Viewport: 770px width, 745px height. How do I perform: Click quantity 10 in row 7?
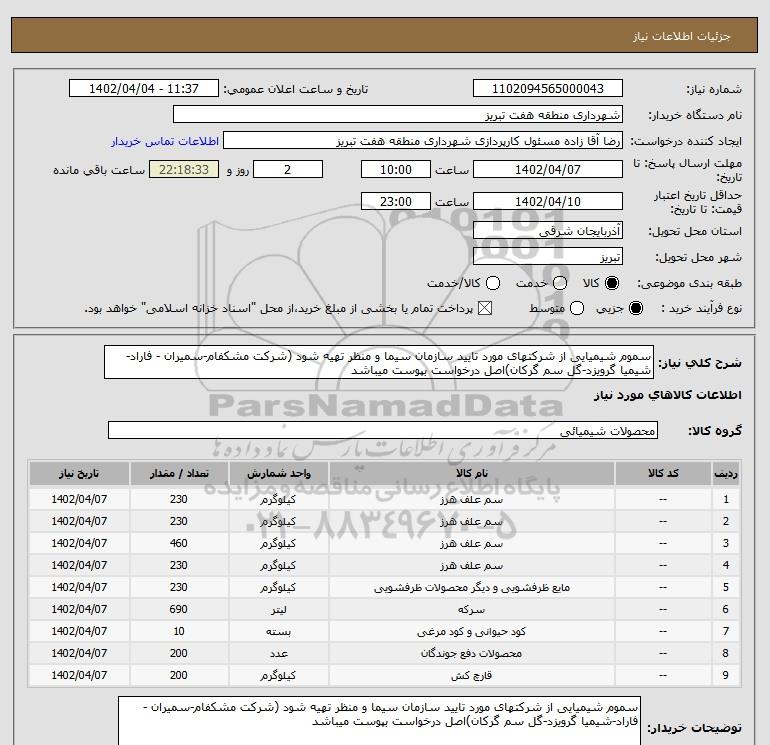click(179, 632)
